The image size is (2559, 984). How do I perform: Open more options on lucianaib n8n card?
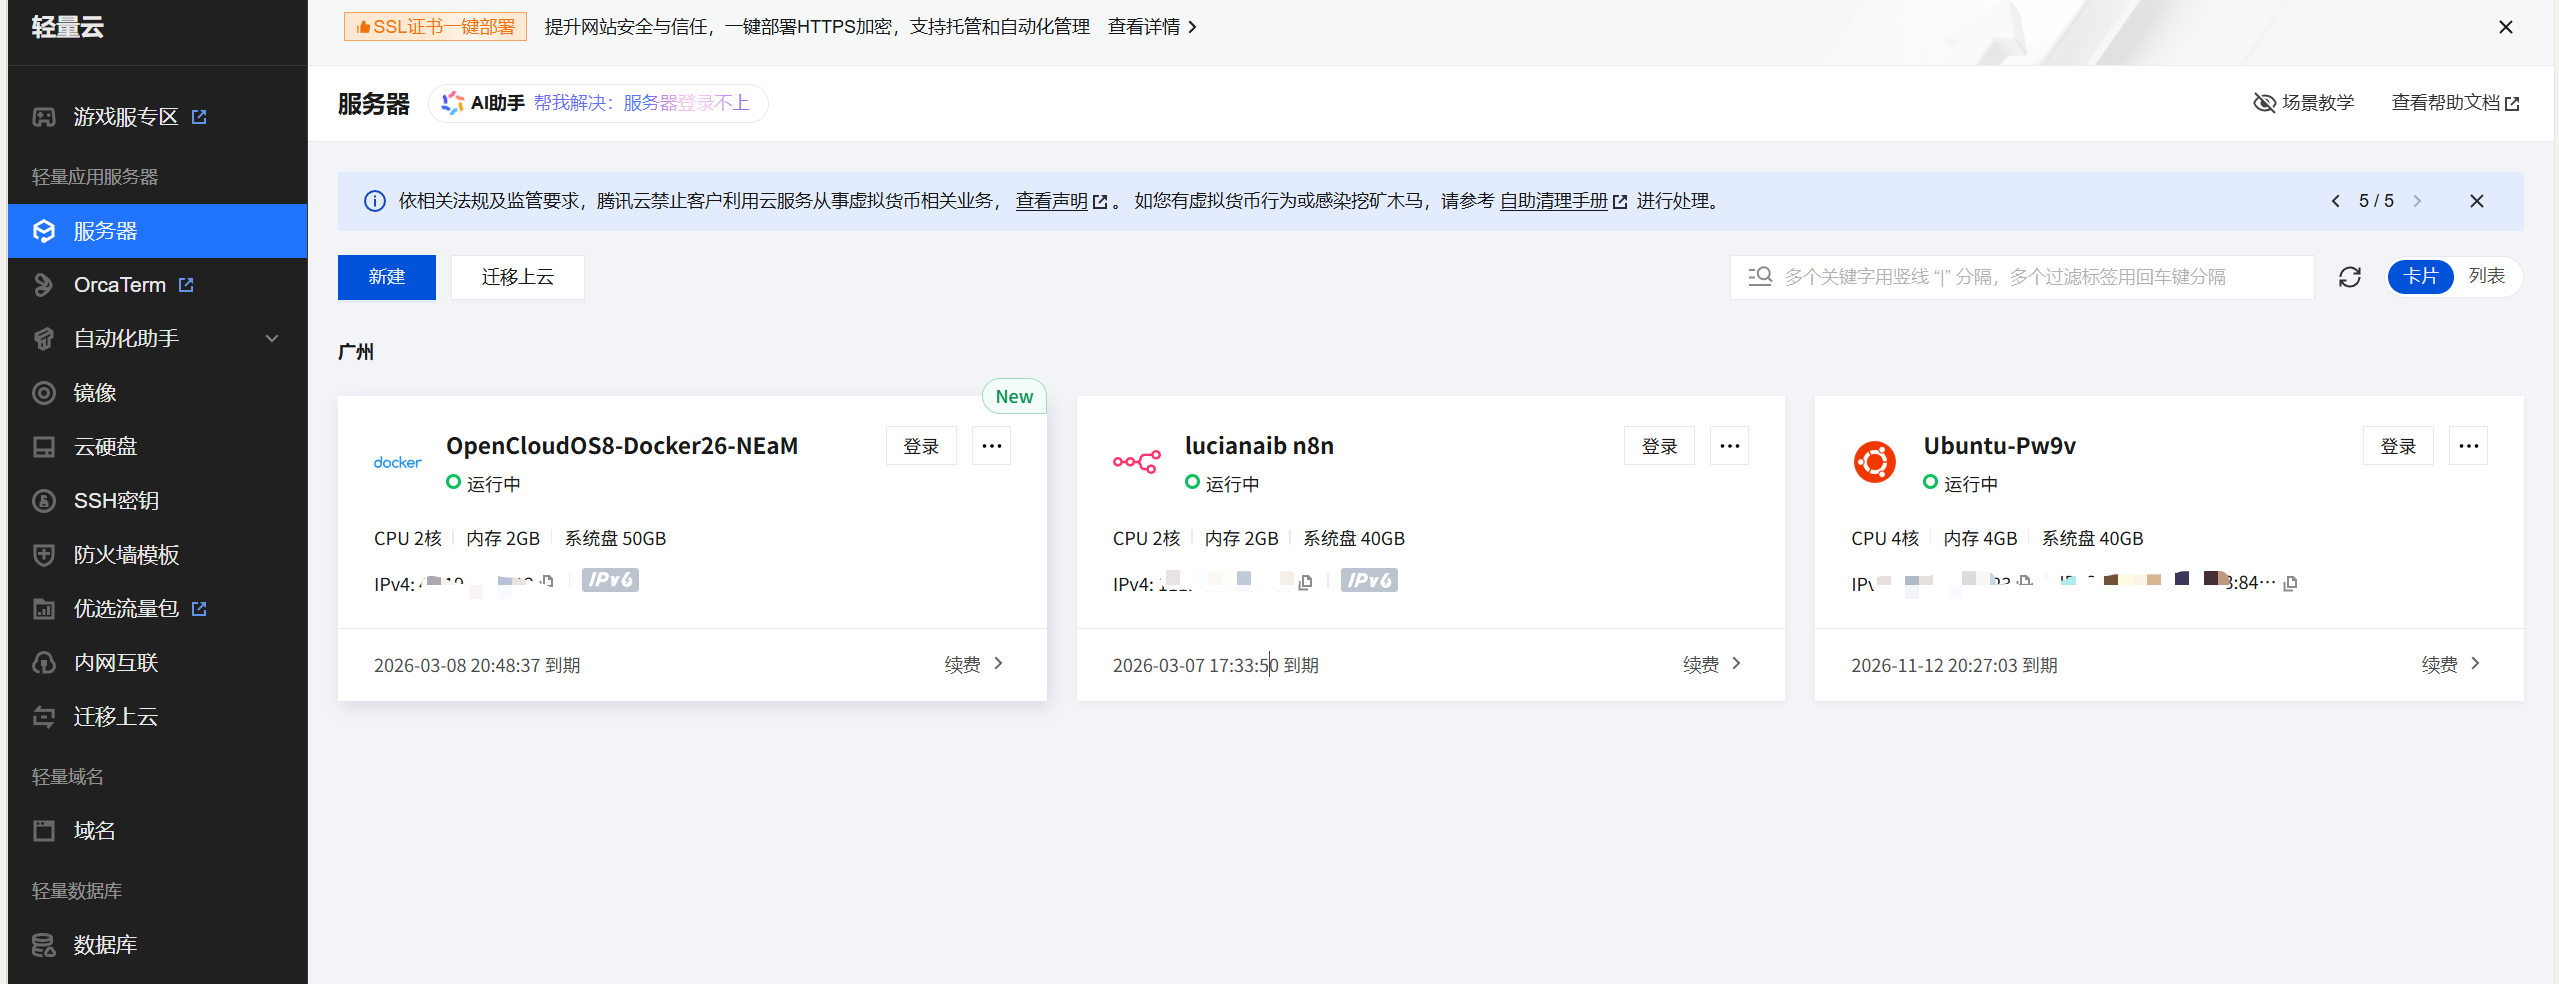pos(1728,445)
